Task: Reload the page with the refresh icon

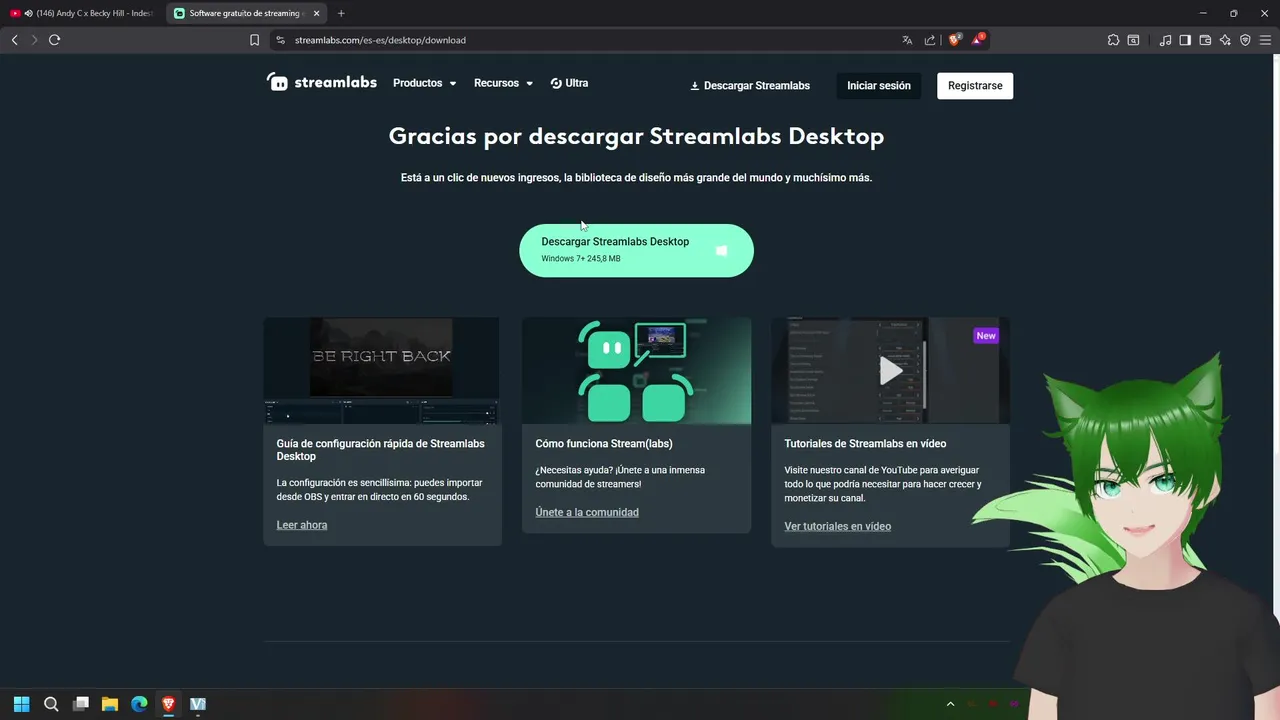Action: click(x=54, y=40)
